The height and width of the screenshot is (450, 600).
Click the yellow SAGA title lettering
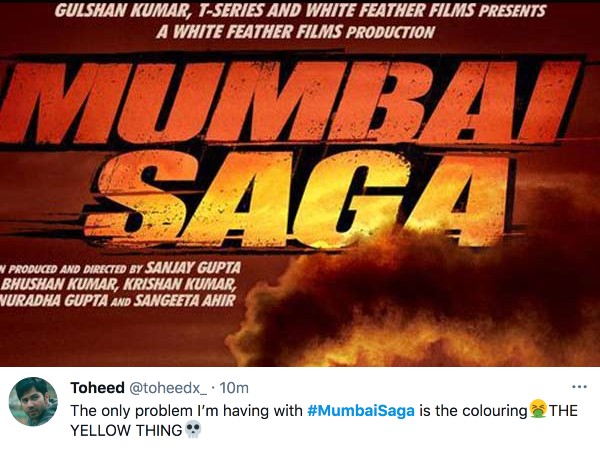pyautogui.click(x=302, y=199)
